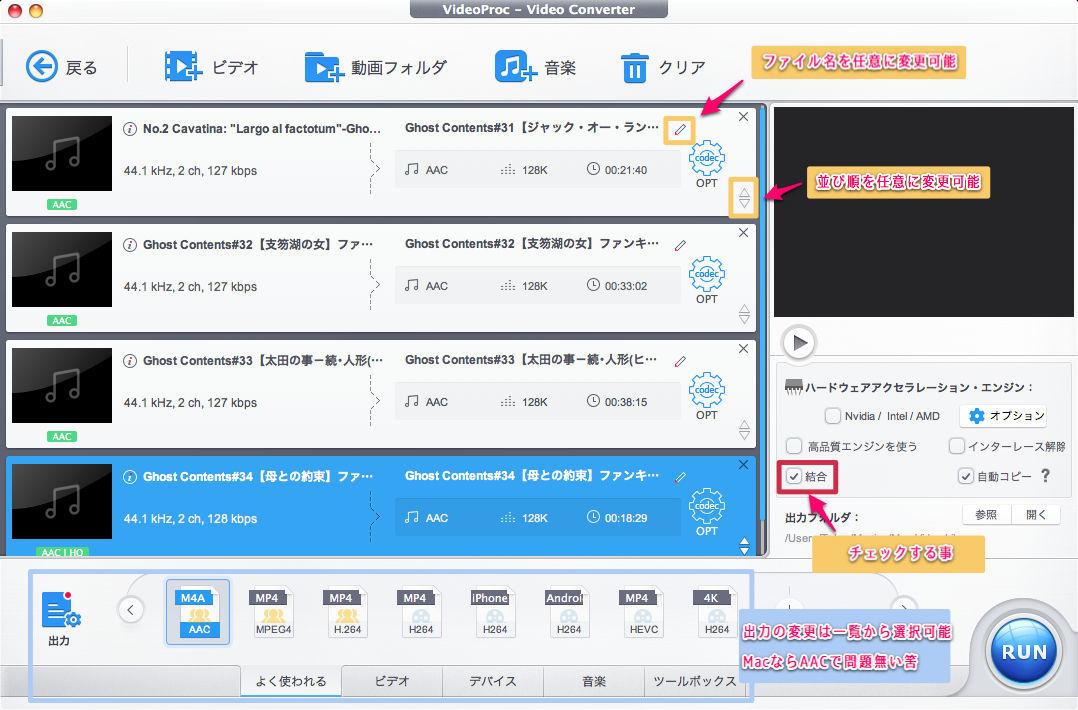Select the No.2 Cavatina music thumbnail

62,153
